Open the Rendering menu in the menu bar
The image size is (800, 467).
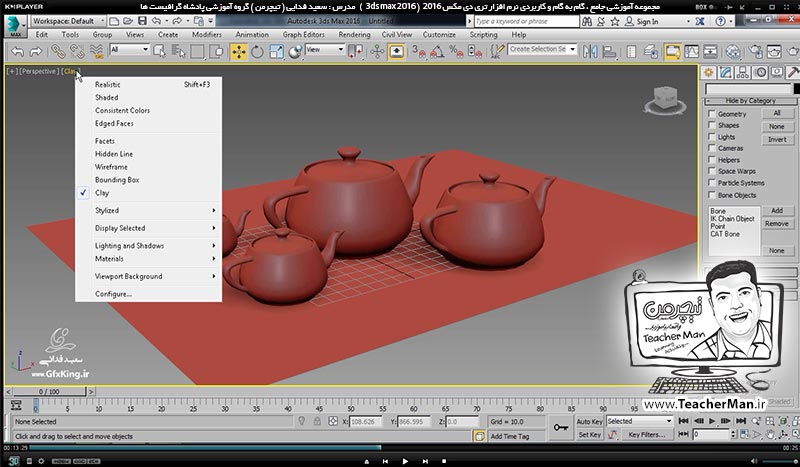point(354,35)
